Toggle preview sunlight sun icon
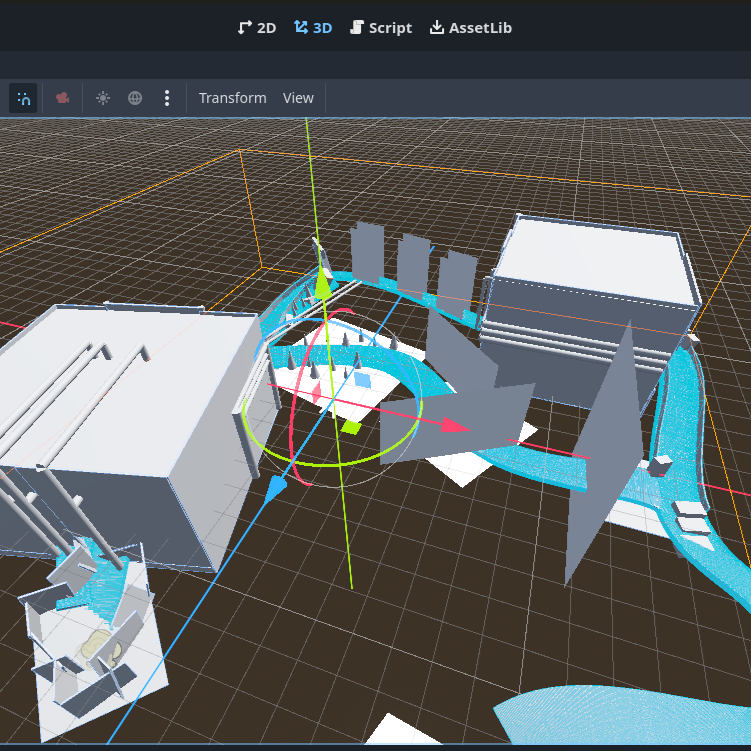The height and width of the screenshot is (751, 751). click(x=103, y=98)
